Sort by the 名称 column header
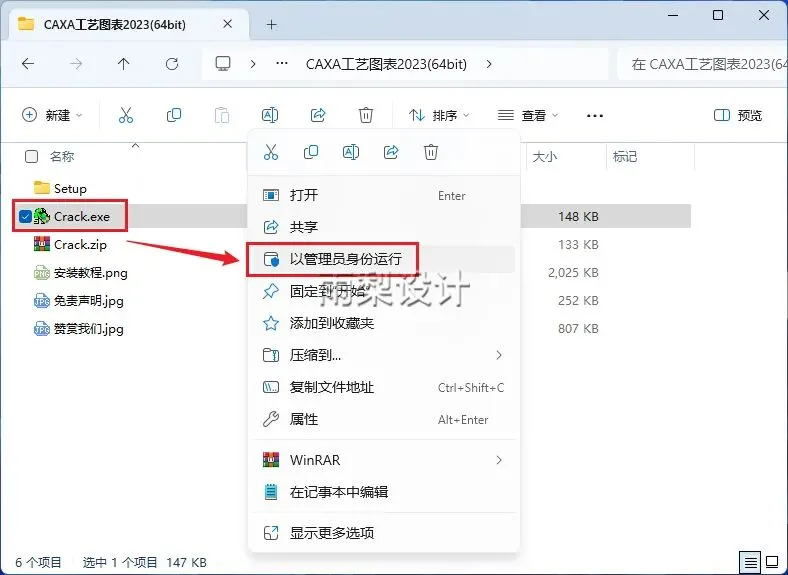 (62, 157)
